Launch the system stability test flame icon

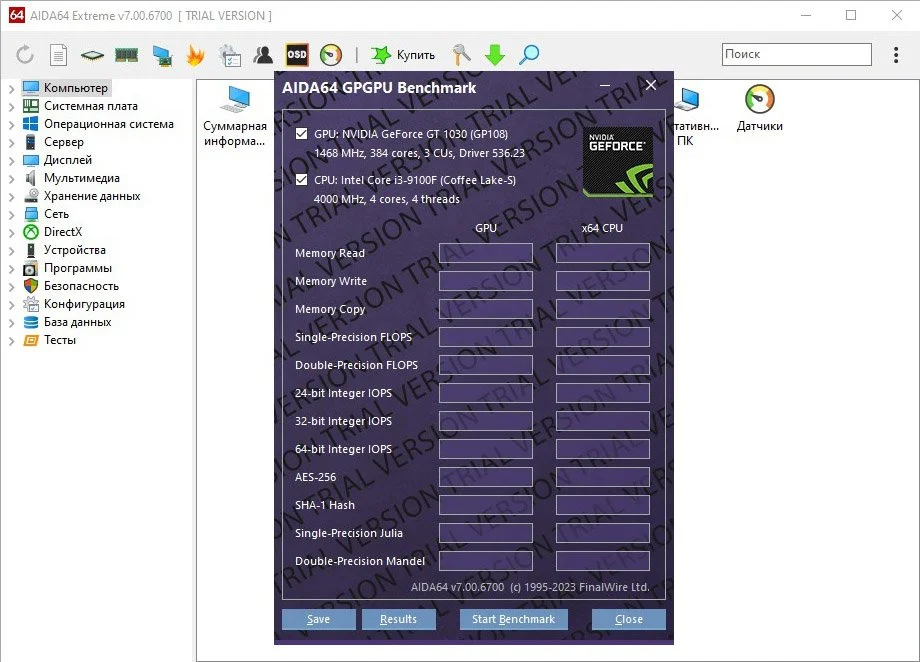point(195,55)
